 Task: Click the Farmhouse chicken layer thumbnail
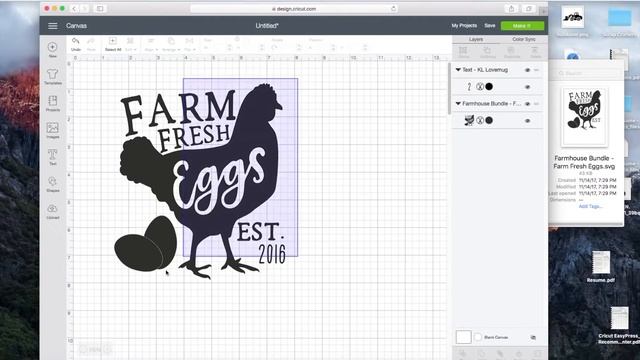[469, 120]
